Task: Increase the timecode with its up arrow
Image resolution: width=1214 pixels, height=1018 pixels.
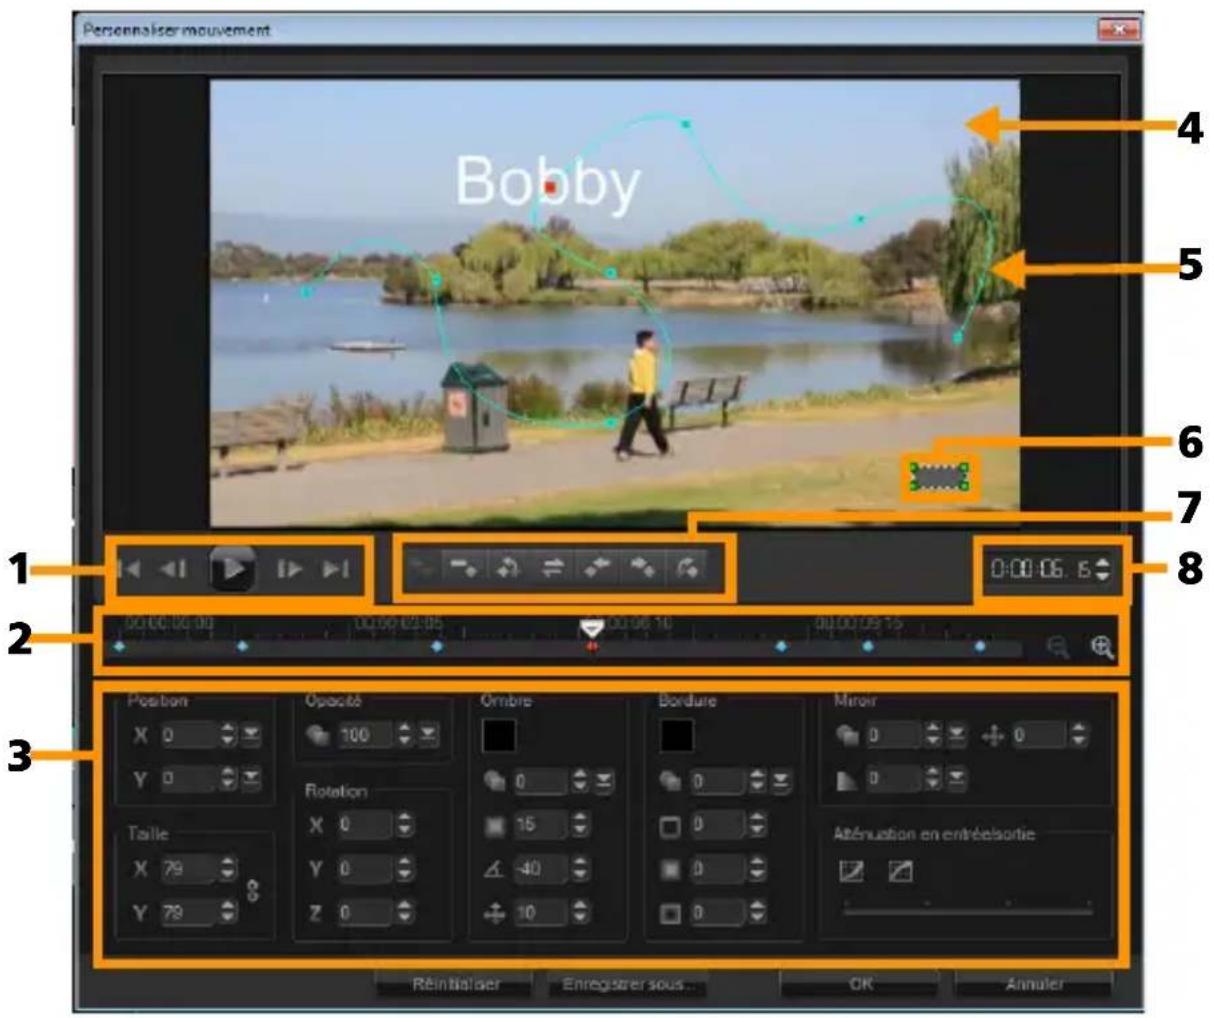Action: click(1105, 563)
